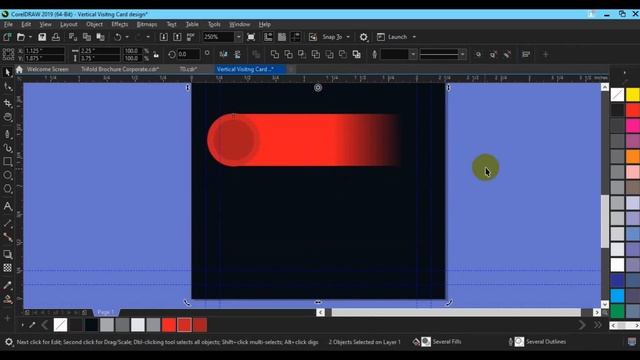Toggle show grid icon

[282, 37]
